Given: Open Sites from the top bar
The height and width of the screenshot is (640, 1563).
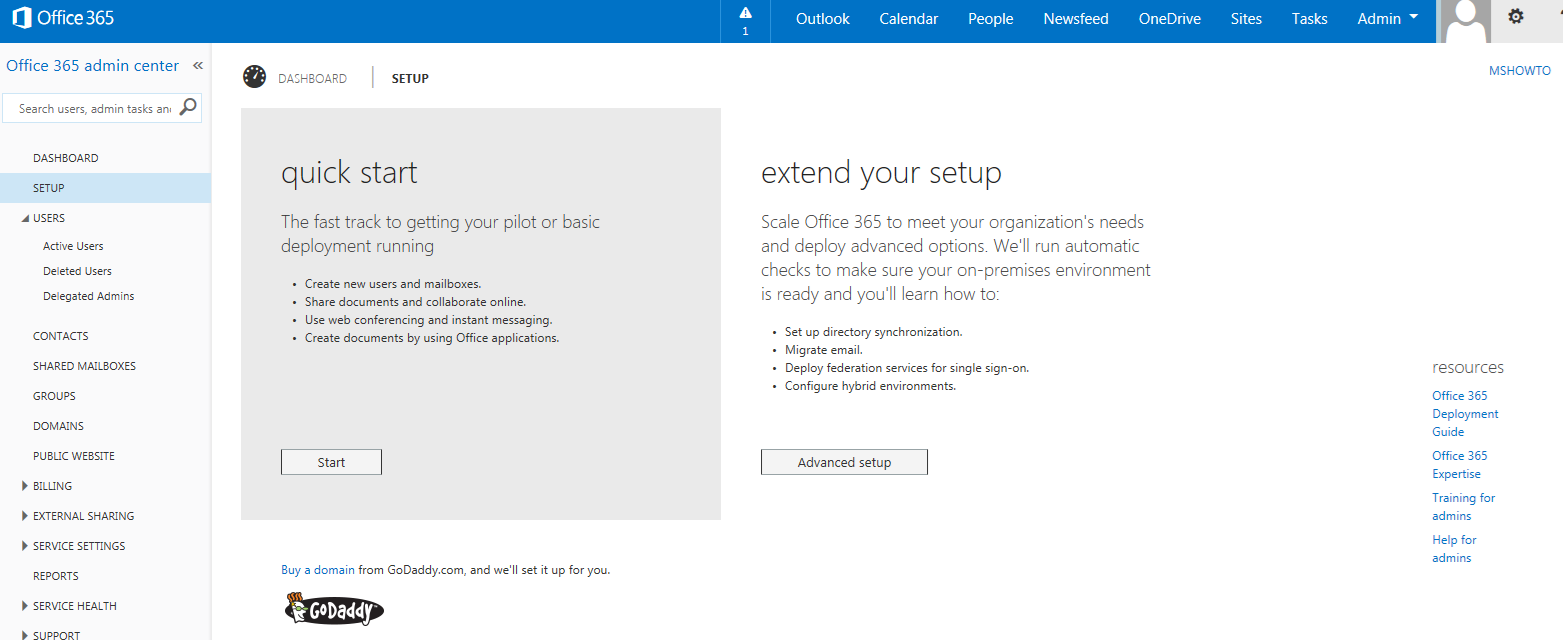Looking at the screenshot, I should [1246, 19].
